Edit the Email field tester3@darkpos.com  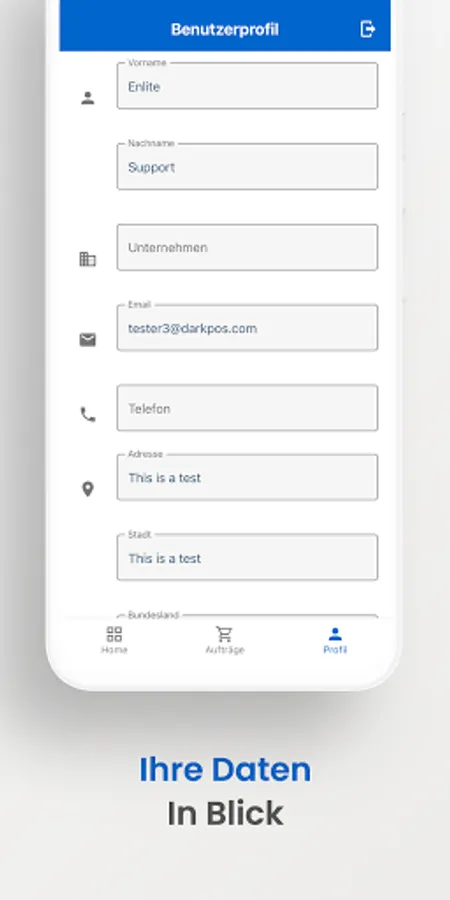click(x=247, y=328)
